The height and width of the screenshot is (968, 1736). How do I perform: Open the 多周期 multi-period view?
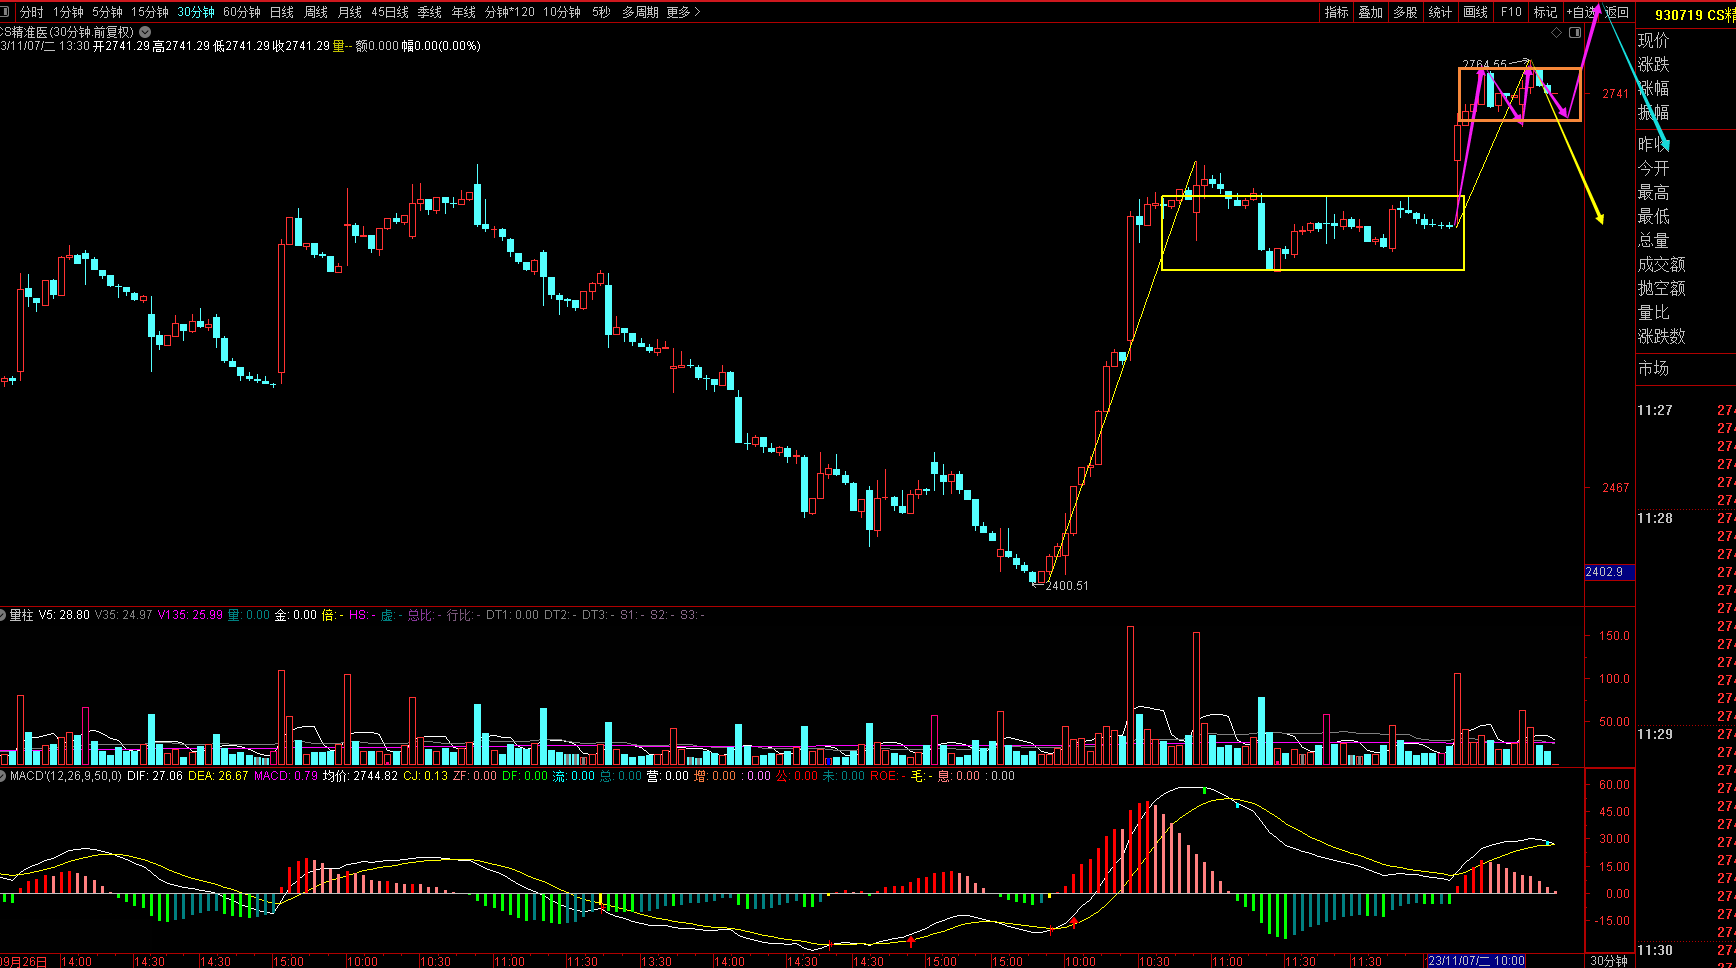[640, 12]
